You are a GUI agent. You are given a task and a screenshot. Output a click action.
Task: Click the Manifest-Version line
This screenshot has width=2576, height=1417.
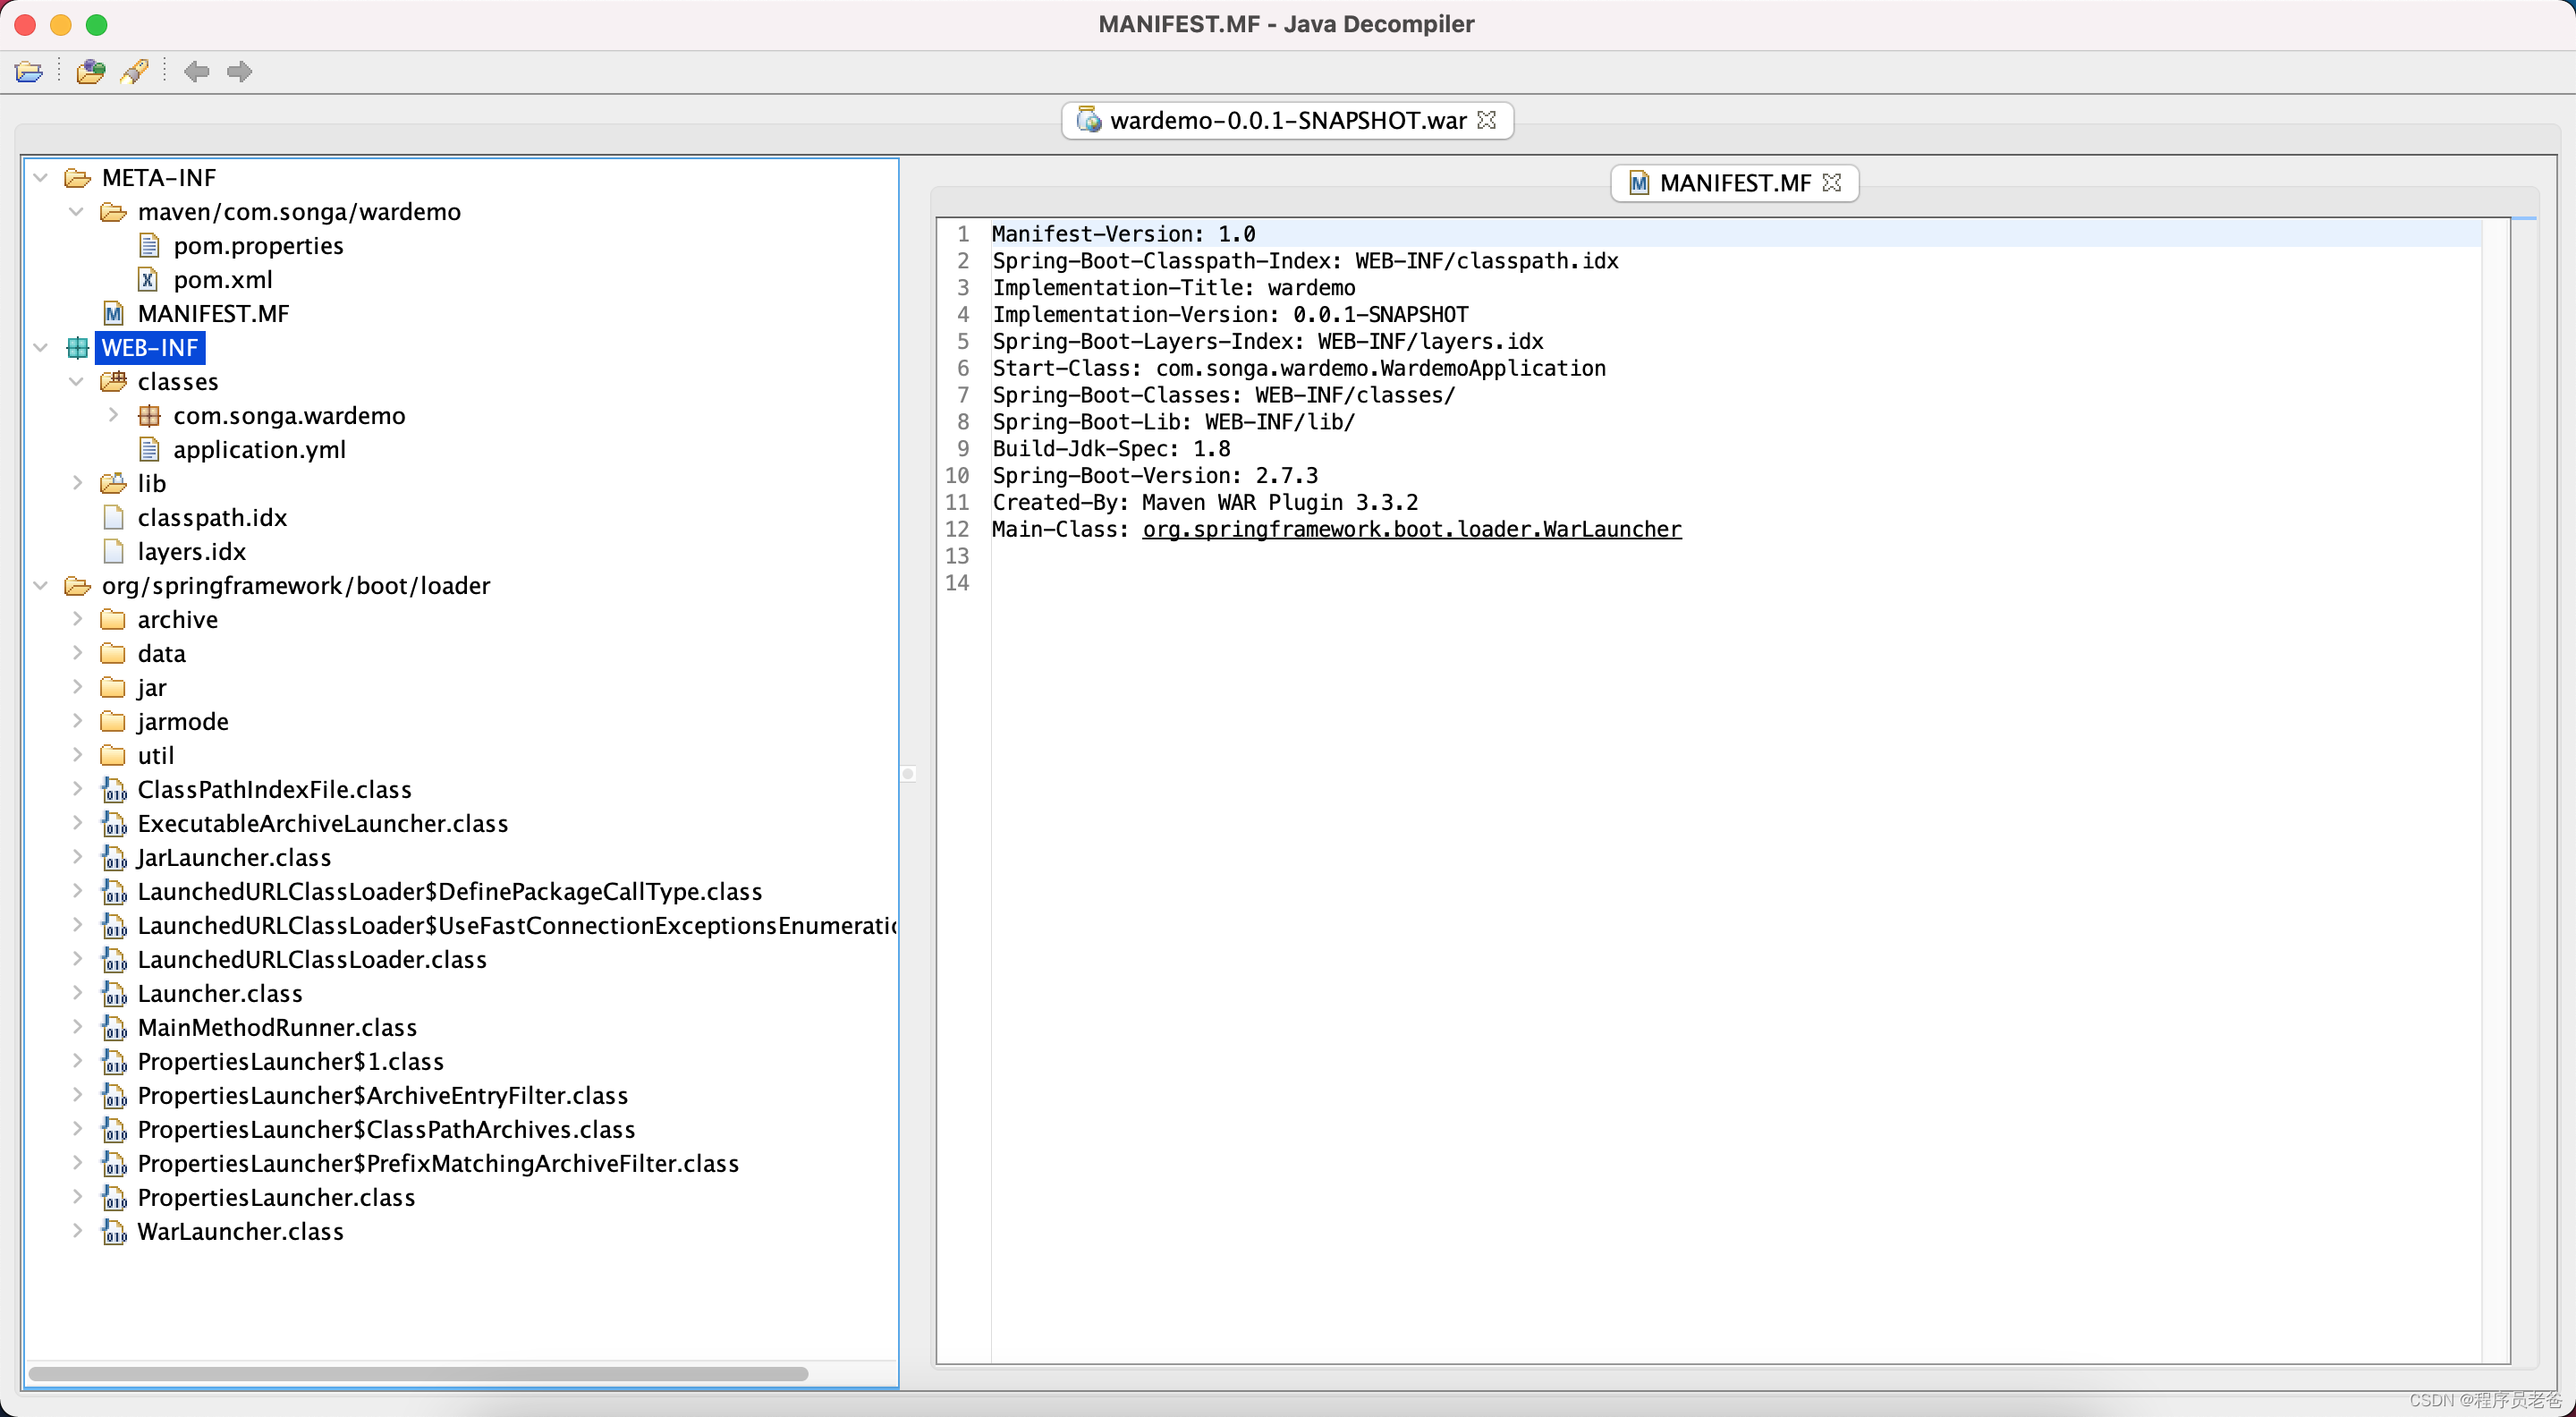tap(1123, 234)
